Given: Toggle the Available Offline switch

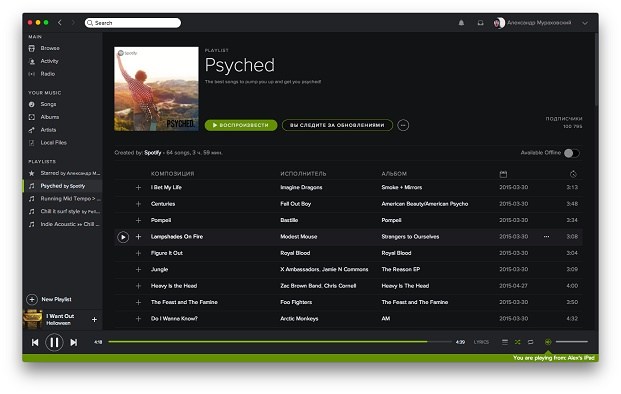Looking at the screenshot, I should click(x=571, y=153).
